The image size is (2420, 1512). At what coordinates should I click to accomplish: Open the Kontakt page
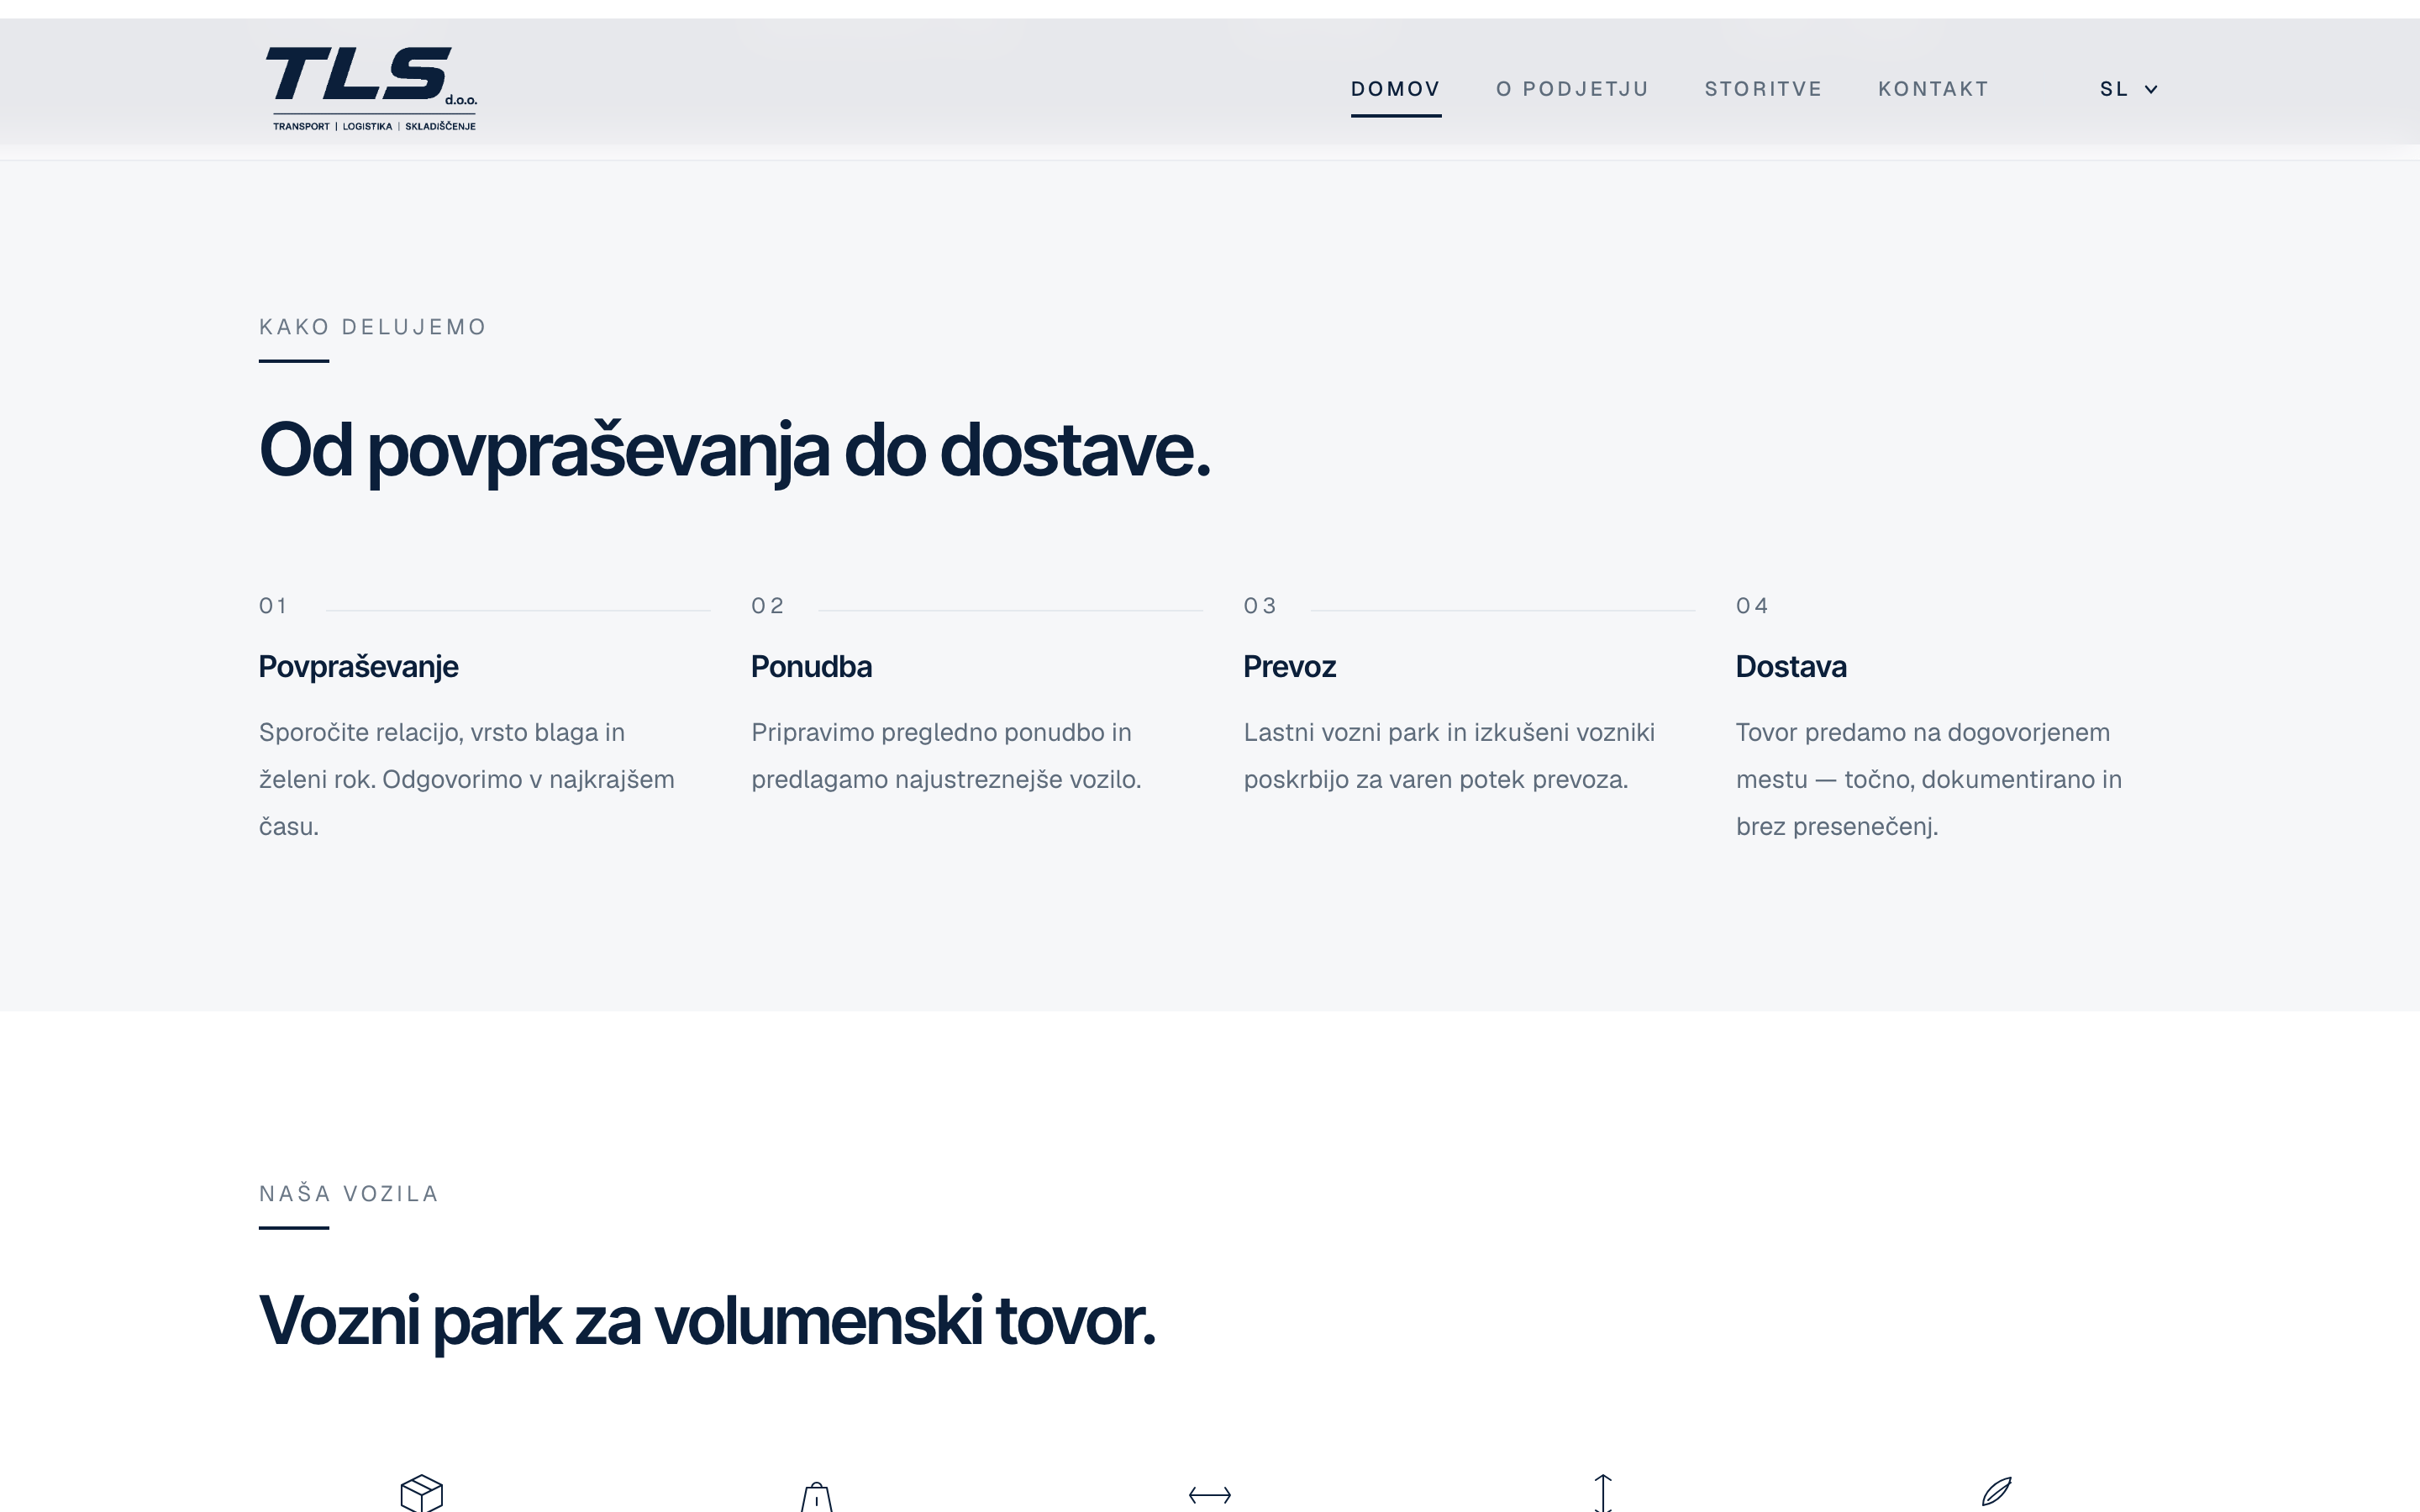point(1933,89)
